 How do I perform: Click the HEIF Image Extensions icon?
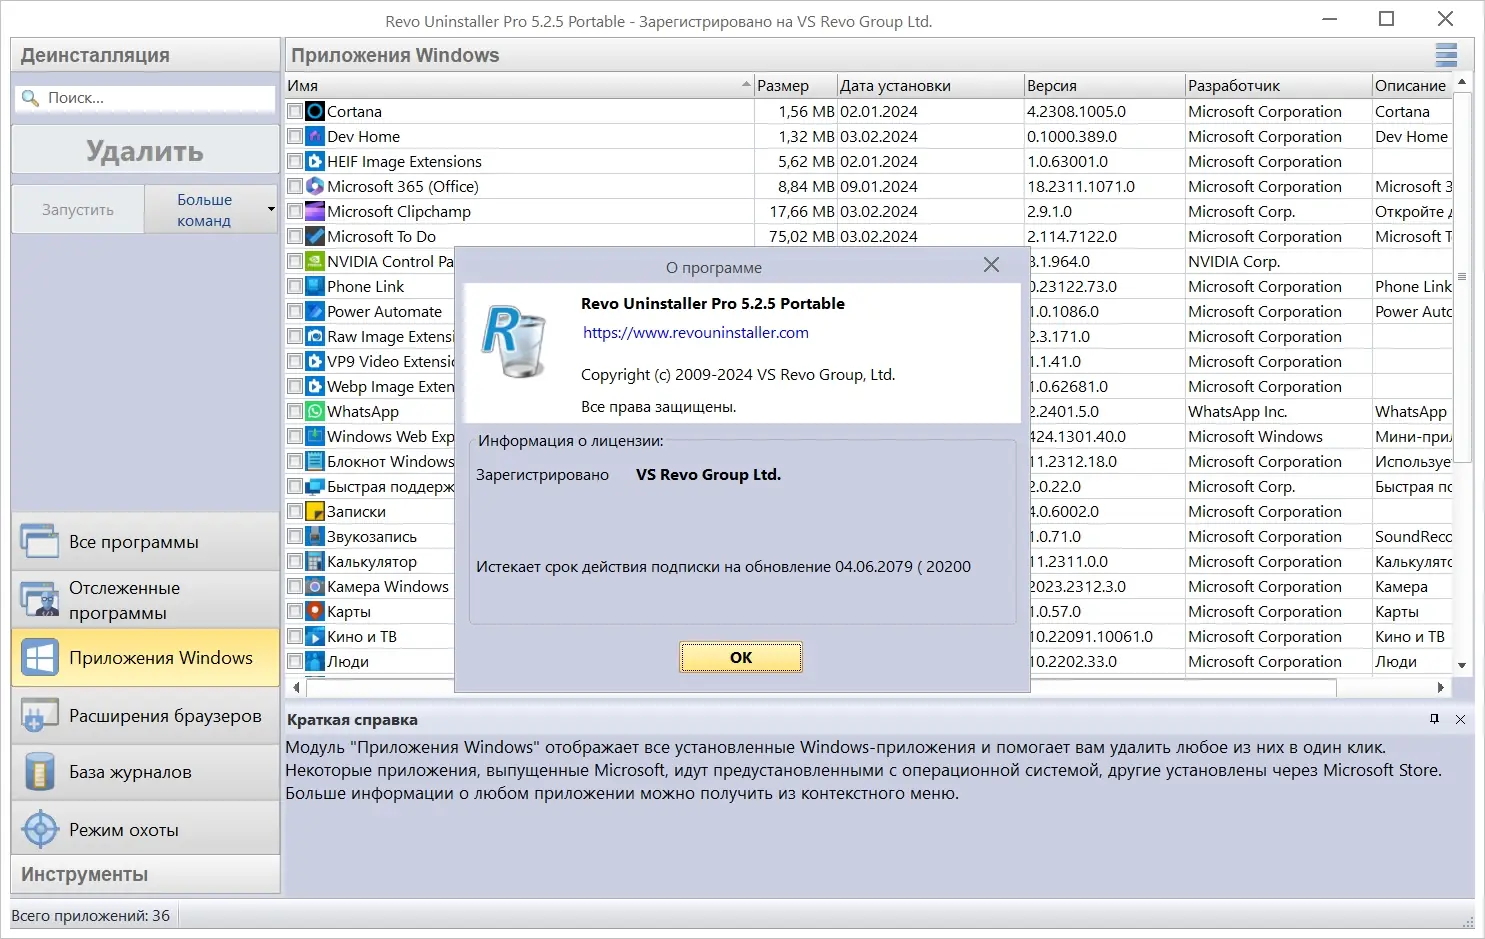315,161
